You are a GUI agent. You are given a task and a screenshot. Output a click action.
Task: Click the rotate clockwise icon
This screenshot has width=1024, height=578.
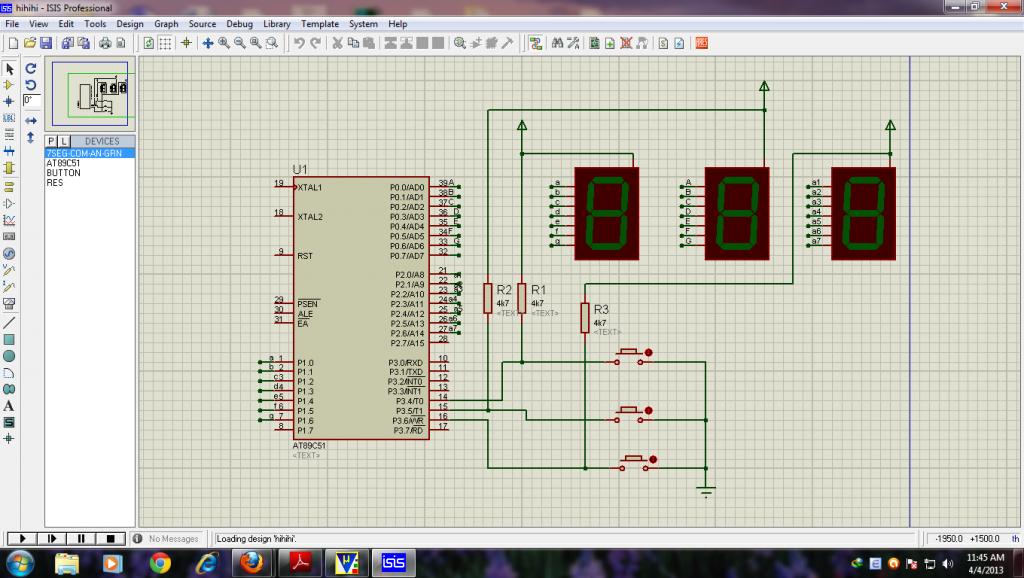pyautogui.click(x=31, y=69)
